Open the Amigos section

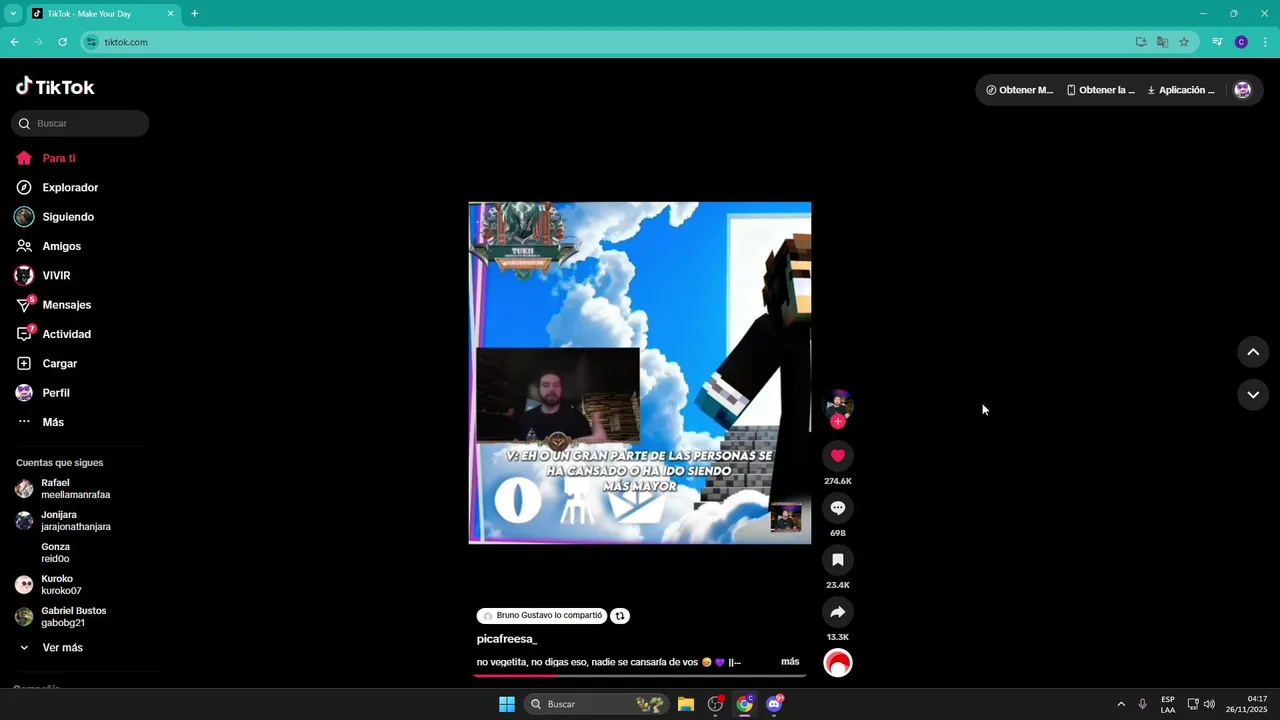(x=61, y=246)
